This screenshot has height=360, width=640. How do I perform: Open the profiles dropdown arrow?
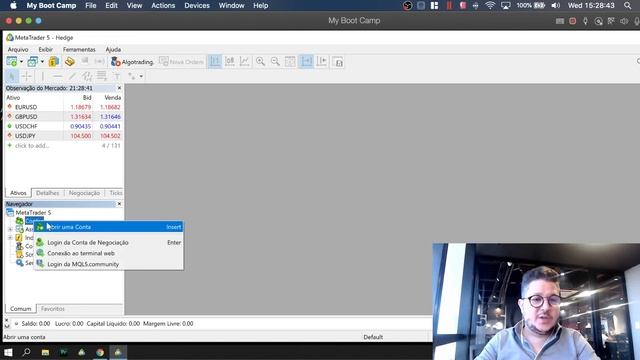[42, 62]
